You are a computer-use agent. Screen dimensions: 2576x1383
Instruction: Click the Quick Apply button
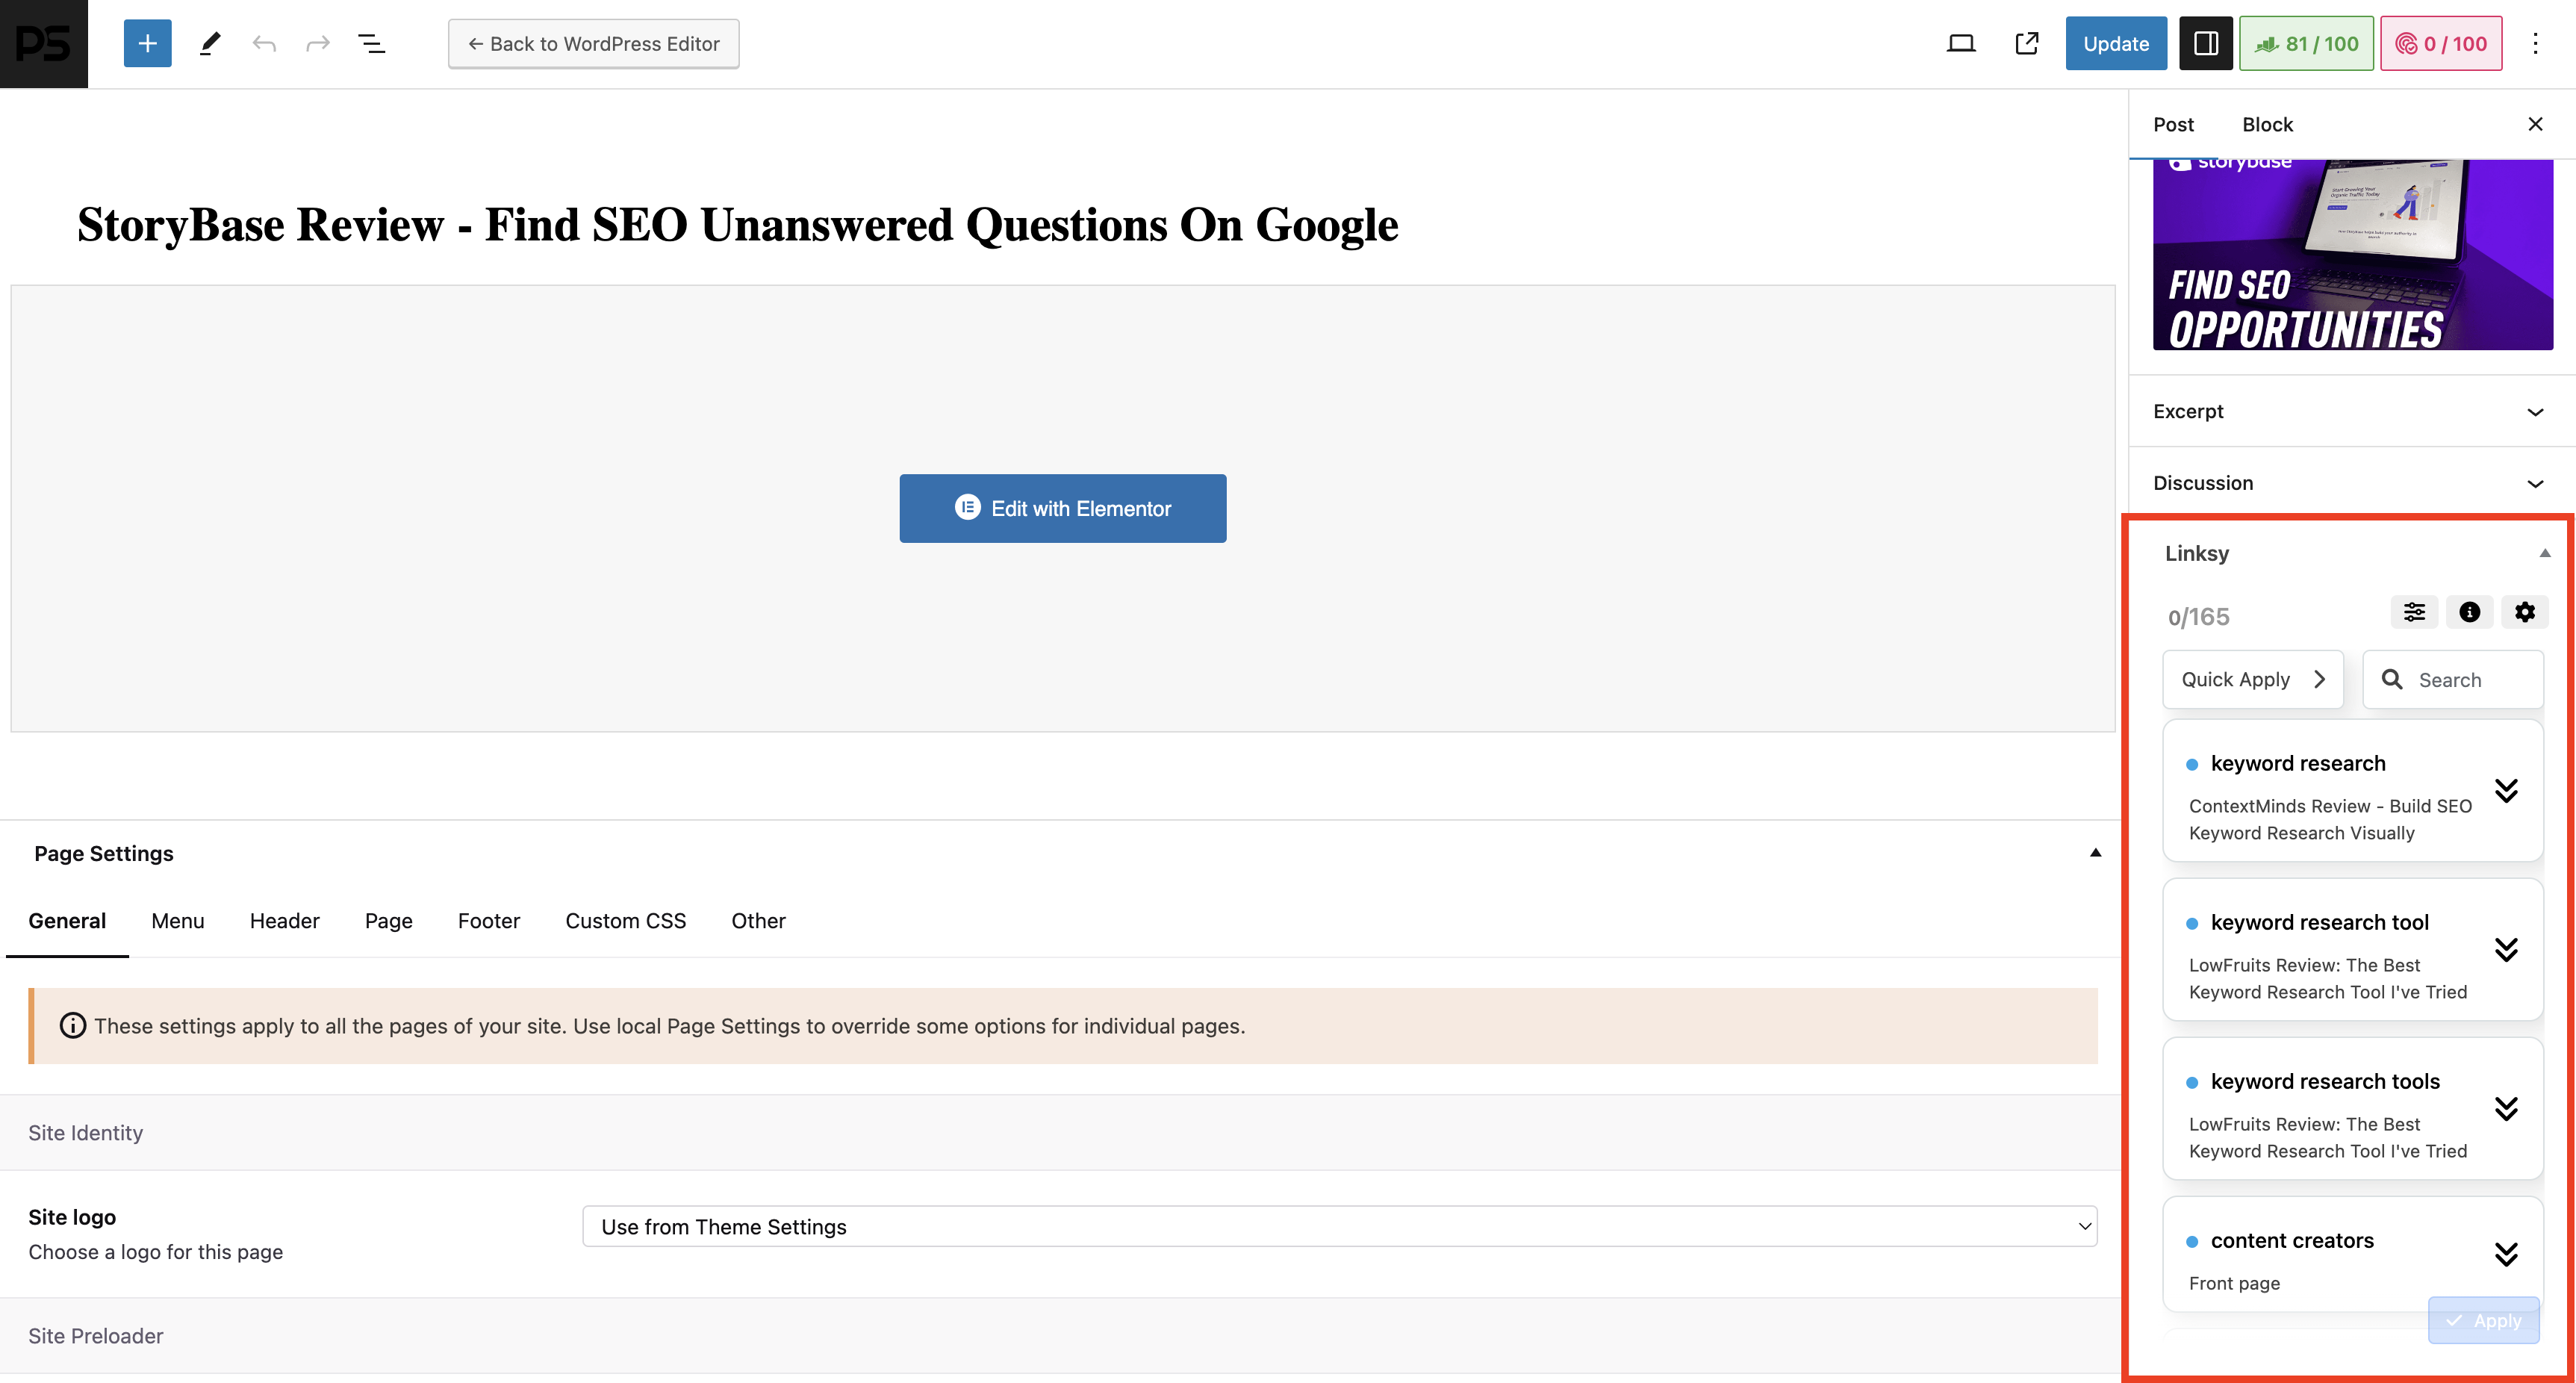pos(2252,680)
